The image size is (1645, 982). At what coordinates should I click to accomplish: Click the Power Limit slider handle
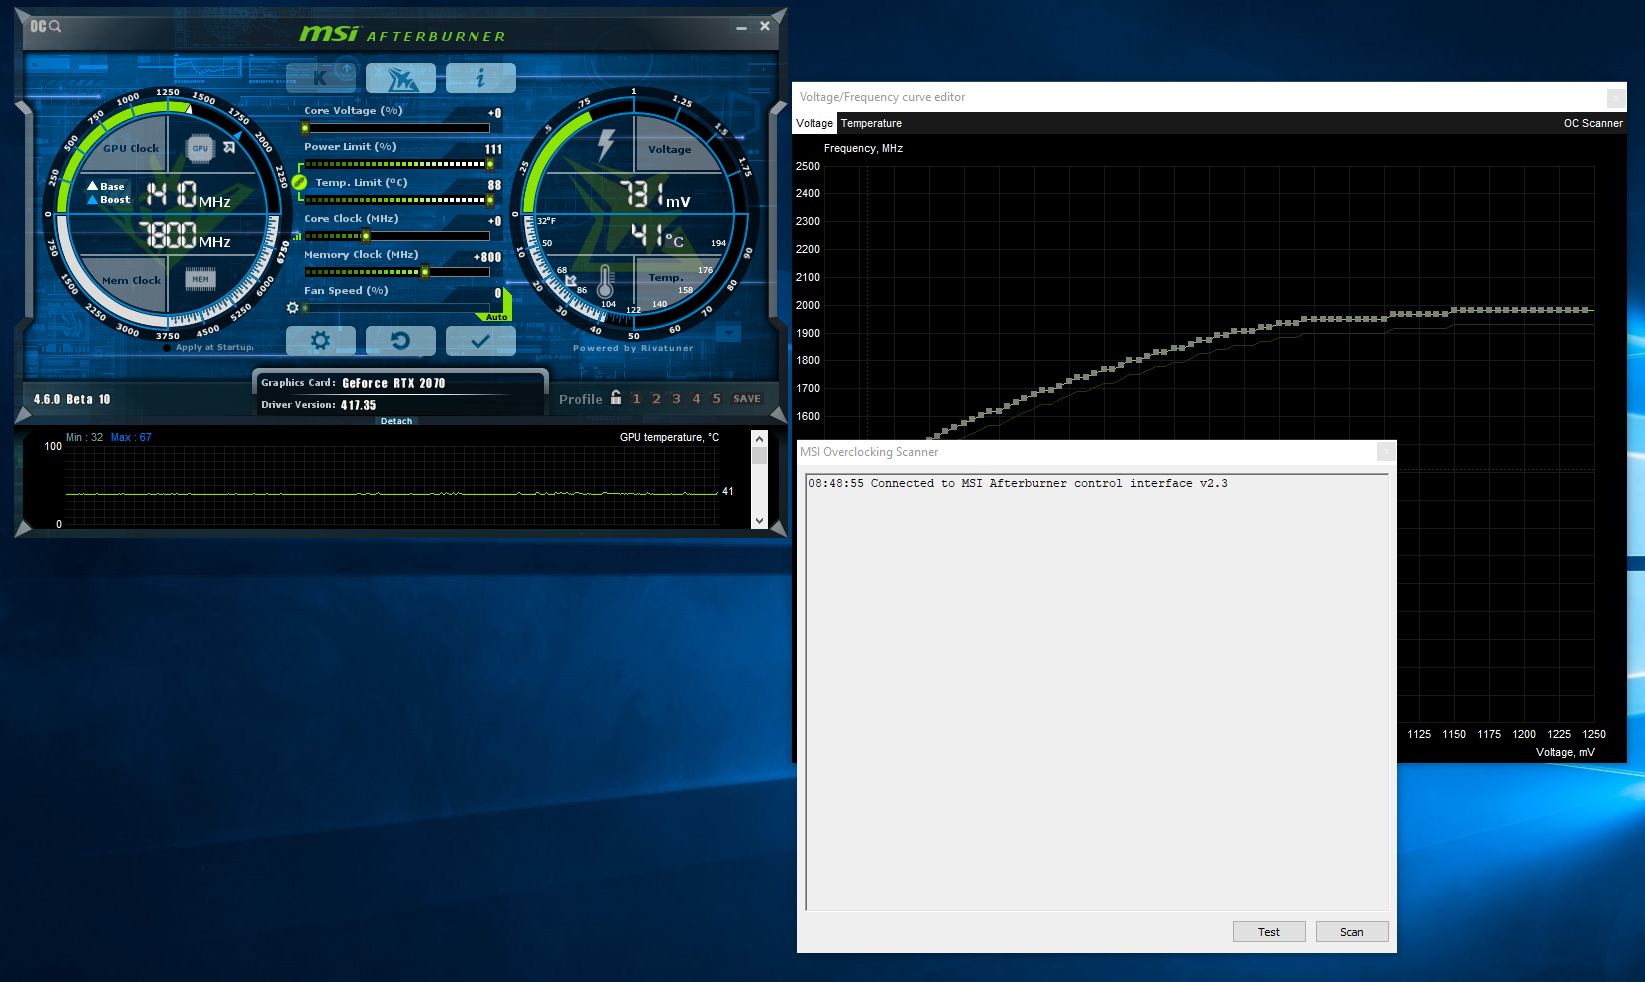click(489, 164)
